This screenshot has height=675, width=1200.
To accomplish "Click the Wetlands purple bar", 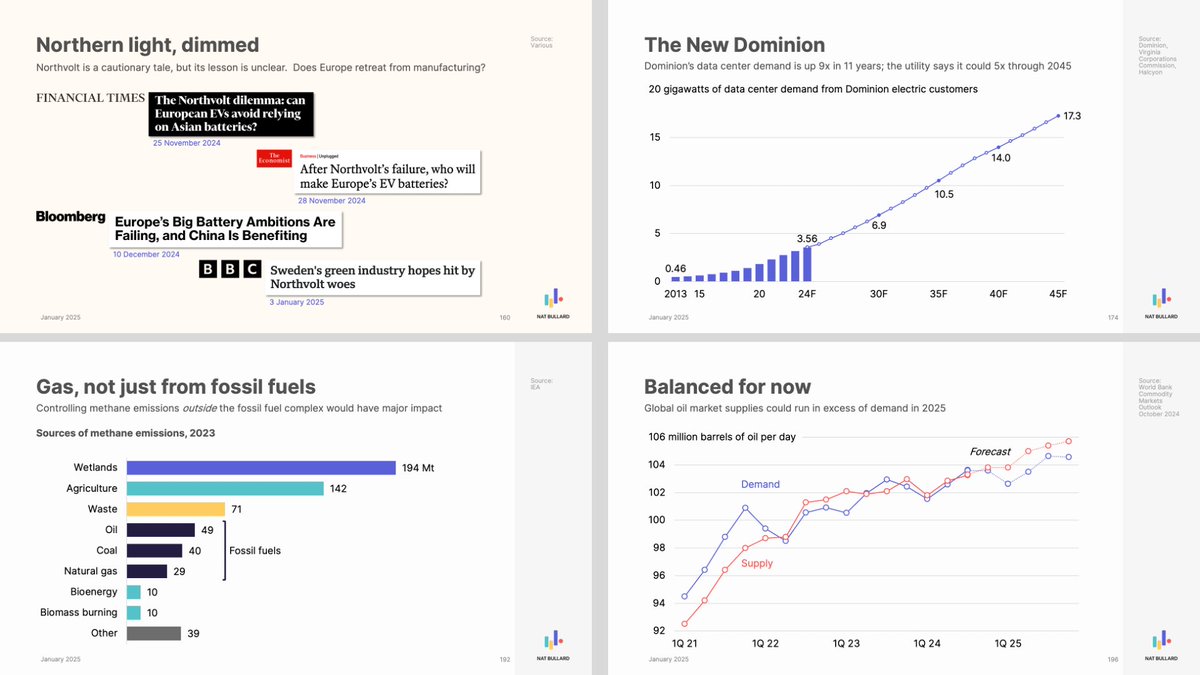I will [261, 468].
